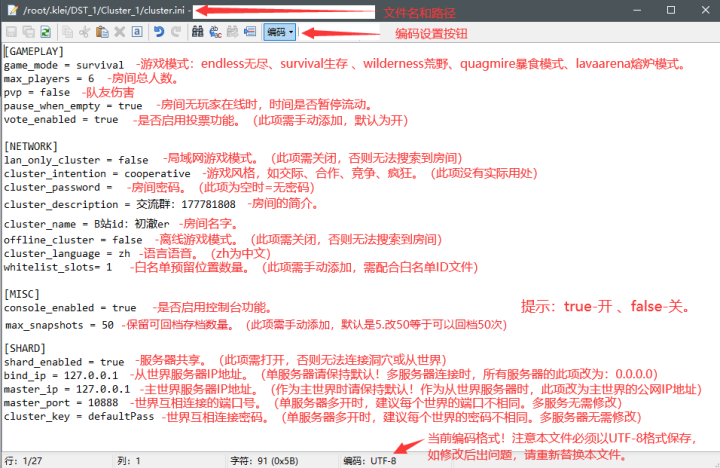The width and height of the screenshot is (720, 468).
Task: Click the 列: 1 column status entry
Action: [129, 461]
